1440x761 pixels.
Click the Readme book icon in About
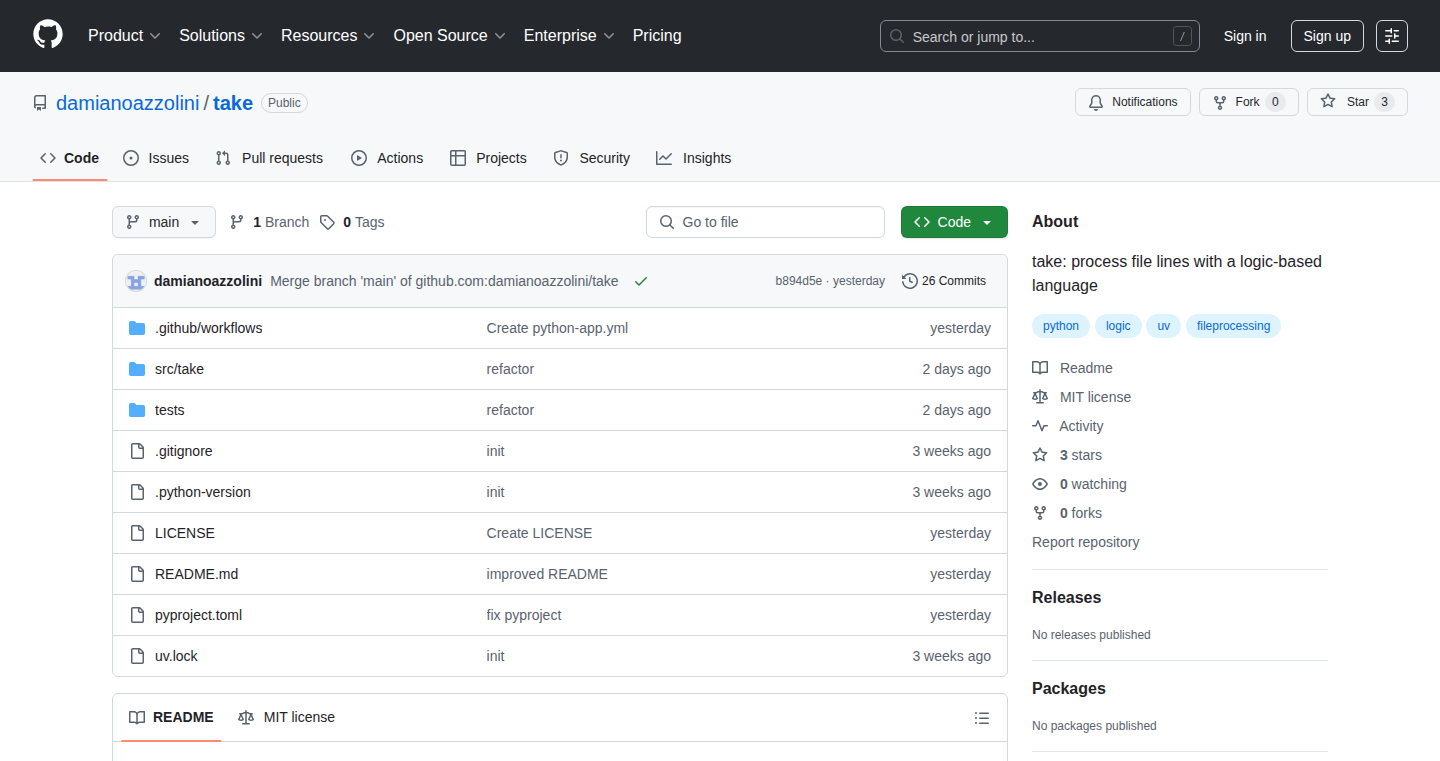(1040, 368)
